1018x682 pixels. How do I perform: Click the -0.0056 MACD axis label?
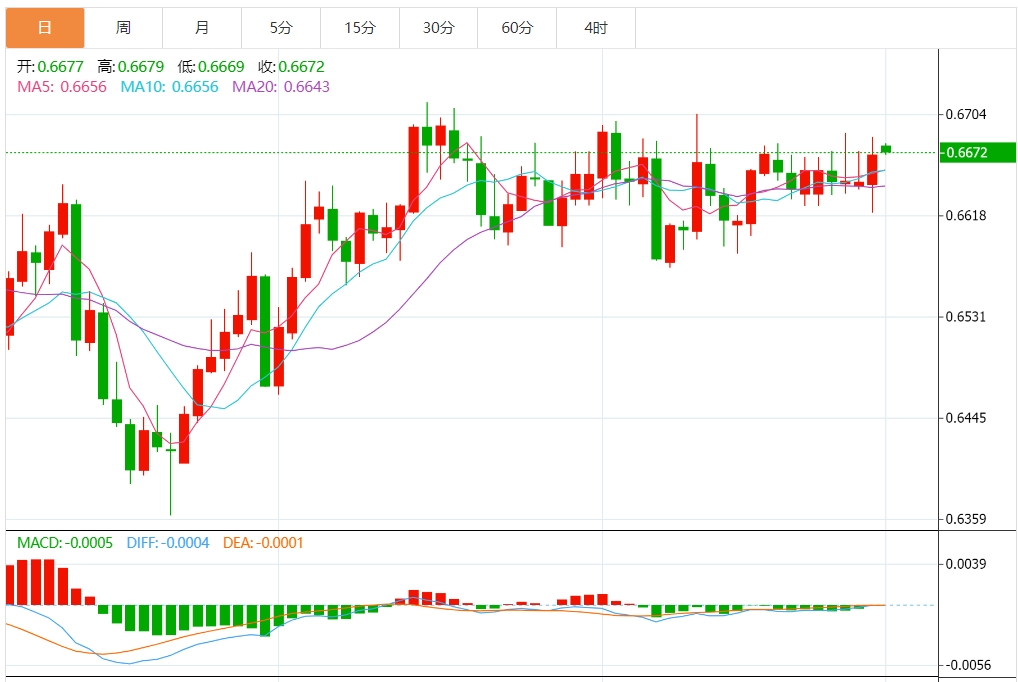[967, 665]
